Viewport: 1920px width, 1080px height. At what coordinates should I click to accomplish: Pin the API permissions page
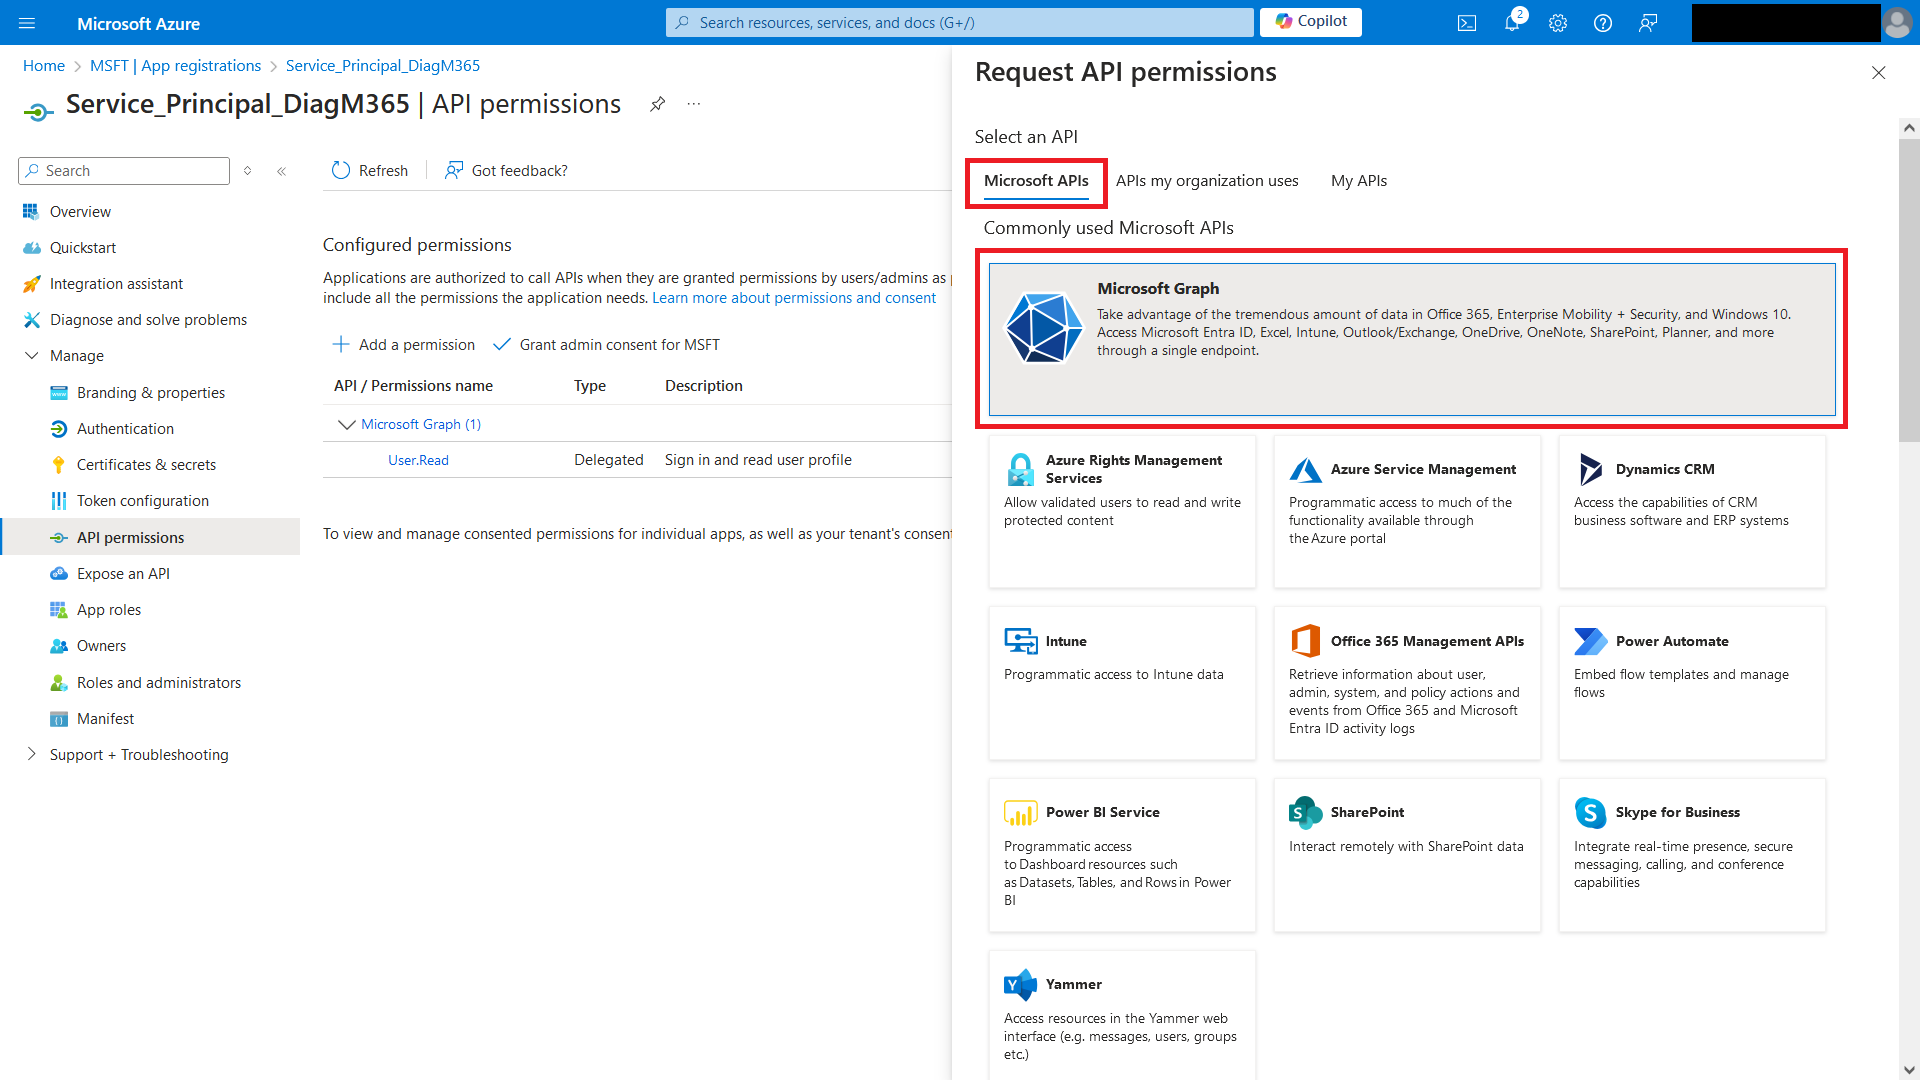click(x=657, y=104)
